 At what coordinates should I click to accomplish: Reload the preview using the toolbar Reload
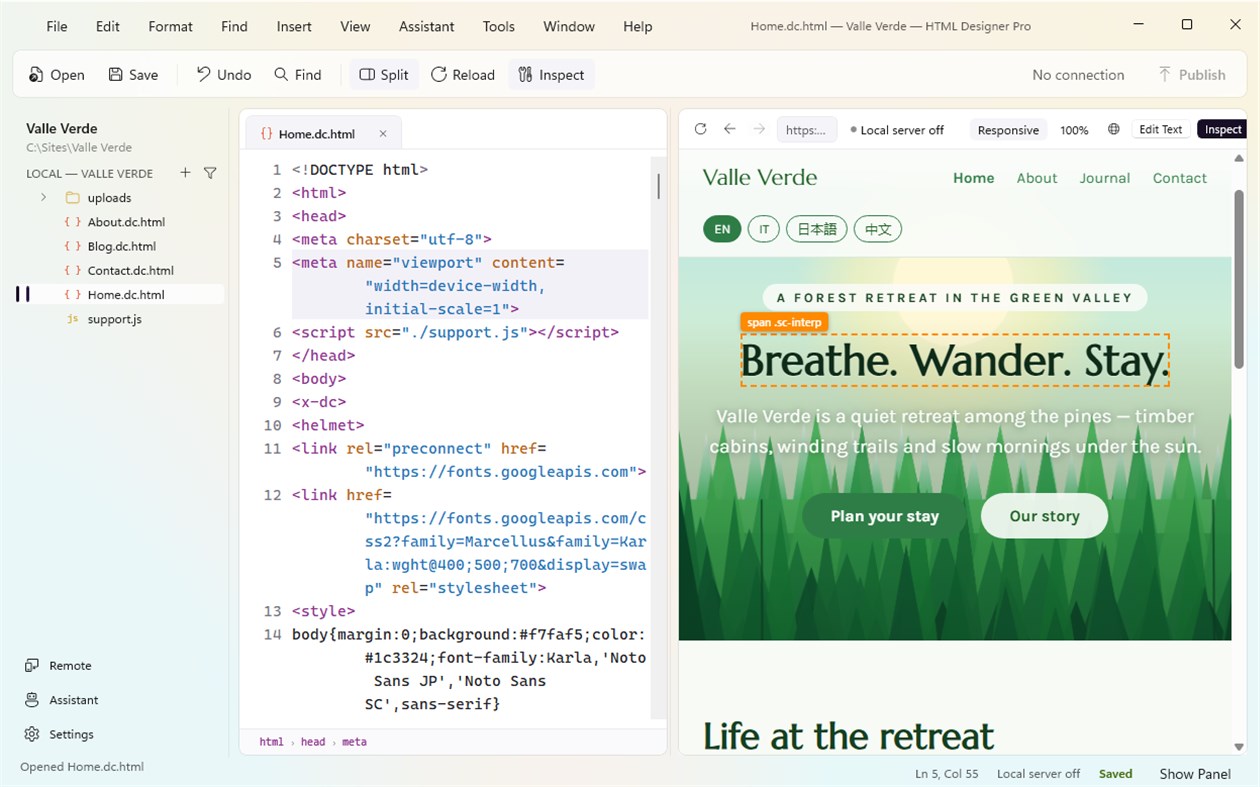pyautogui.click(x=463, y=75)
